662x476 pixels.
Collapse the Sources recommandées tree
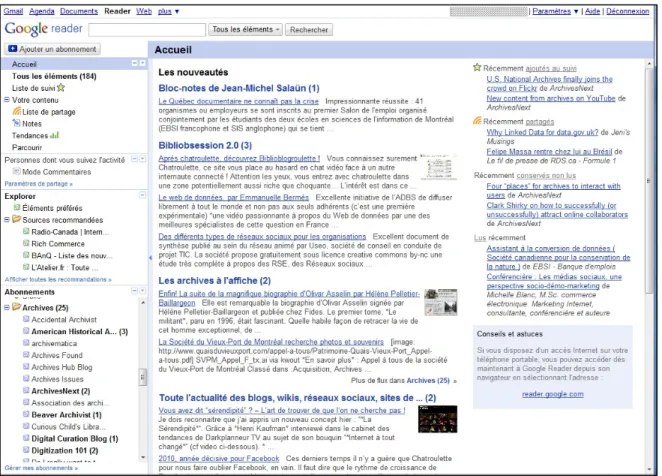coord(7,220)
